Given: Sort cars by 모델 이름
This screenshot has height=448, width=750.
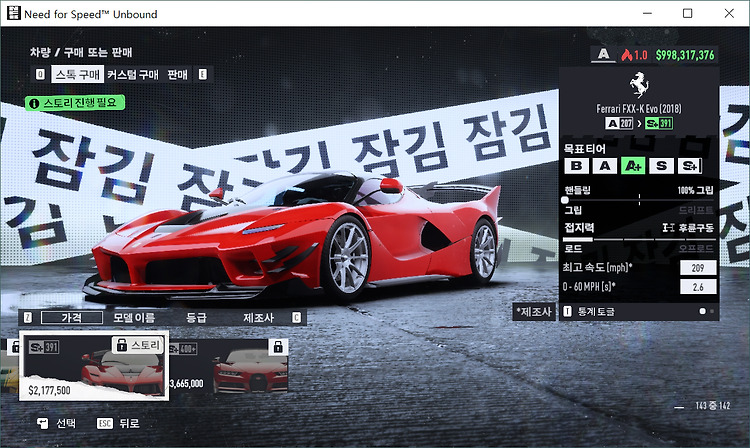Looking at the screenshot, I should [x=134, y=317].
